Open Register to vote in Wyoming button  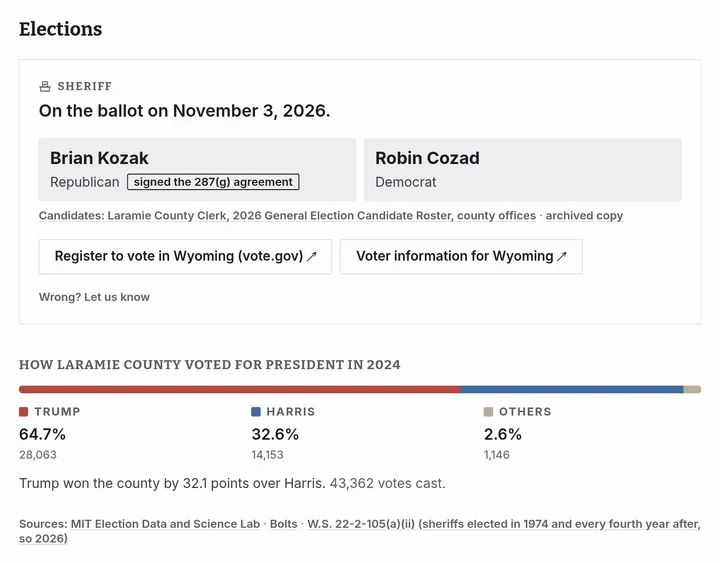(x=185, y=256)
